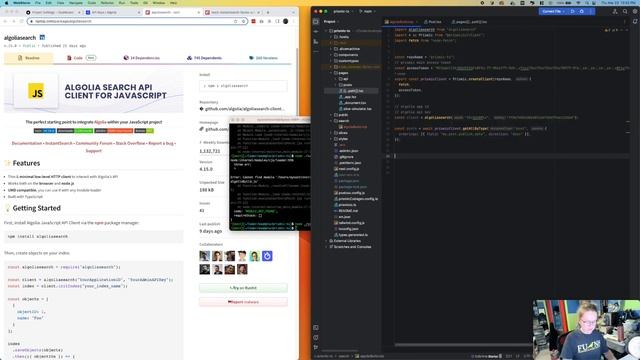Select the Post.tsx editor tab in WebStorm
Screen dimensions: 640x360
point(432,22)
